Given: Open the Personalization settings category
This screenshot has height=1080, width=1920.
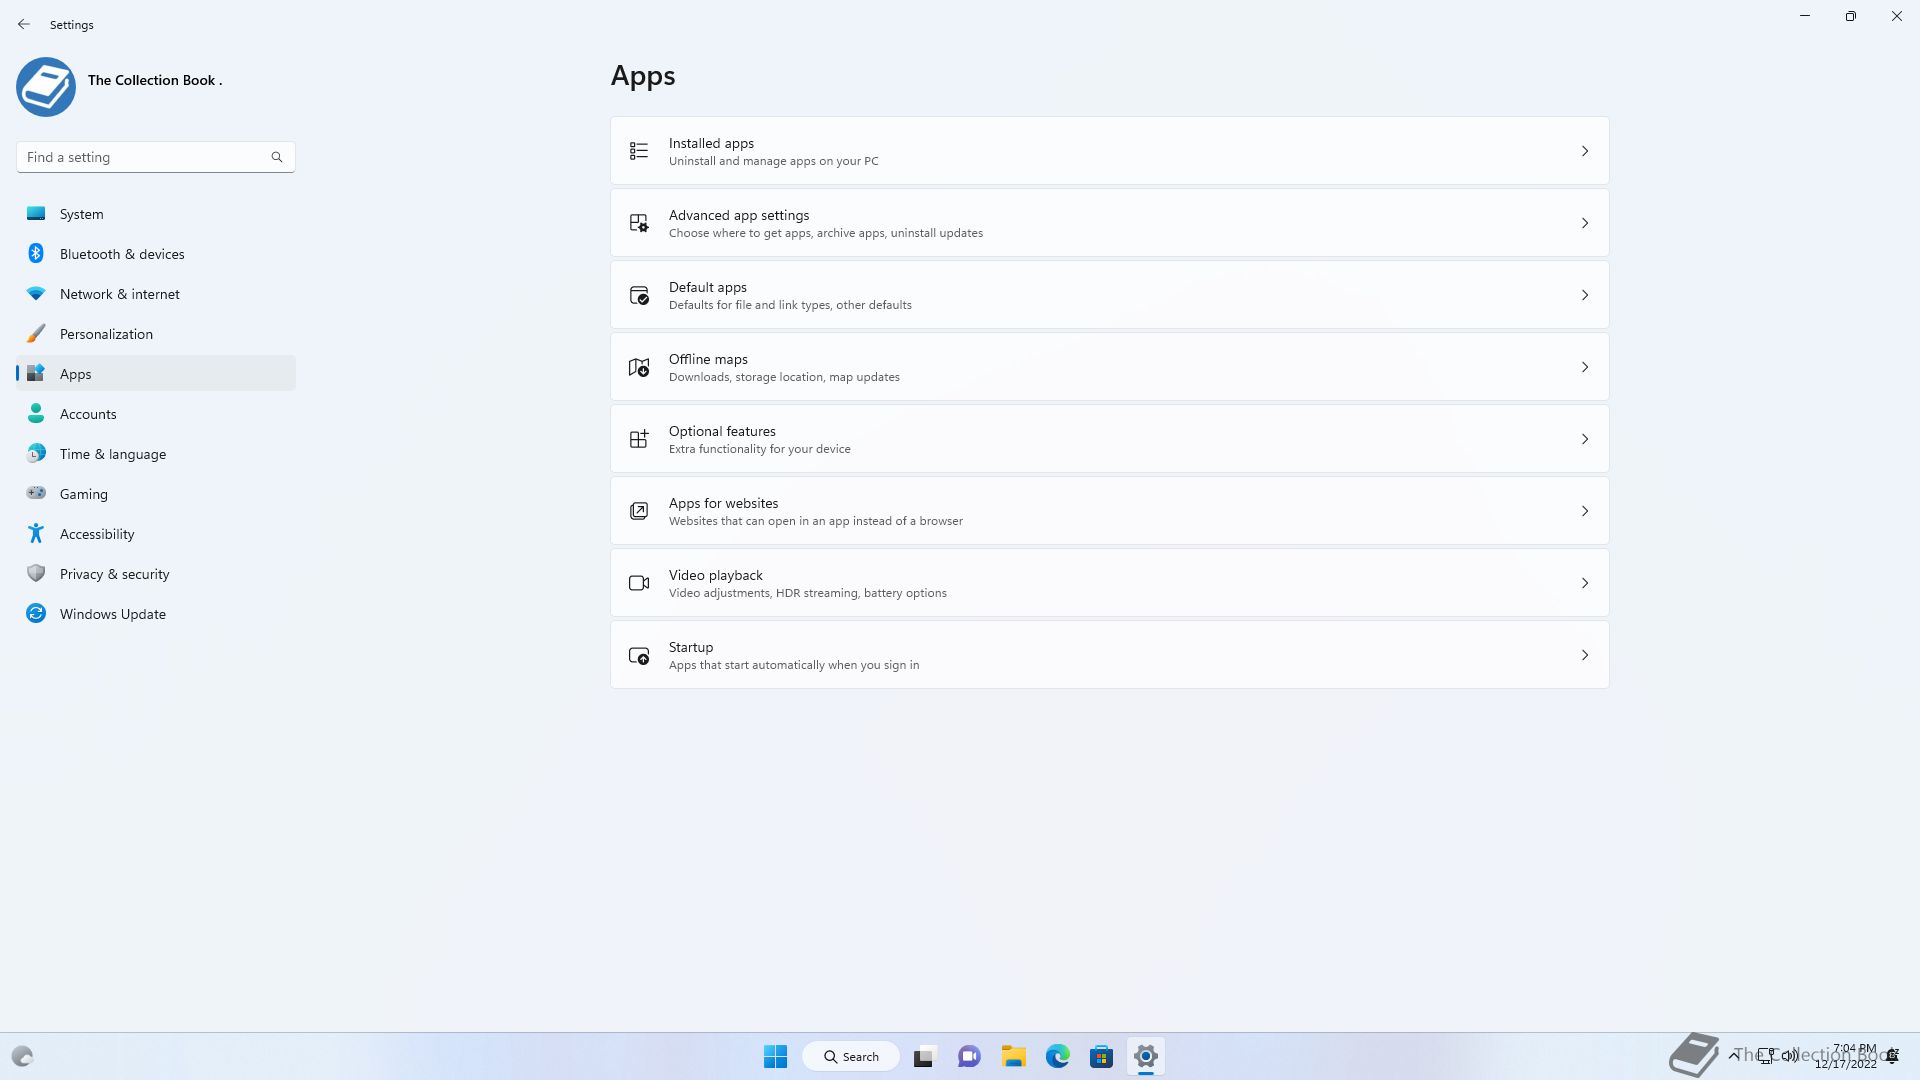Looking at the screenshot, I should (x=106, y=334).
